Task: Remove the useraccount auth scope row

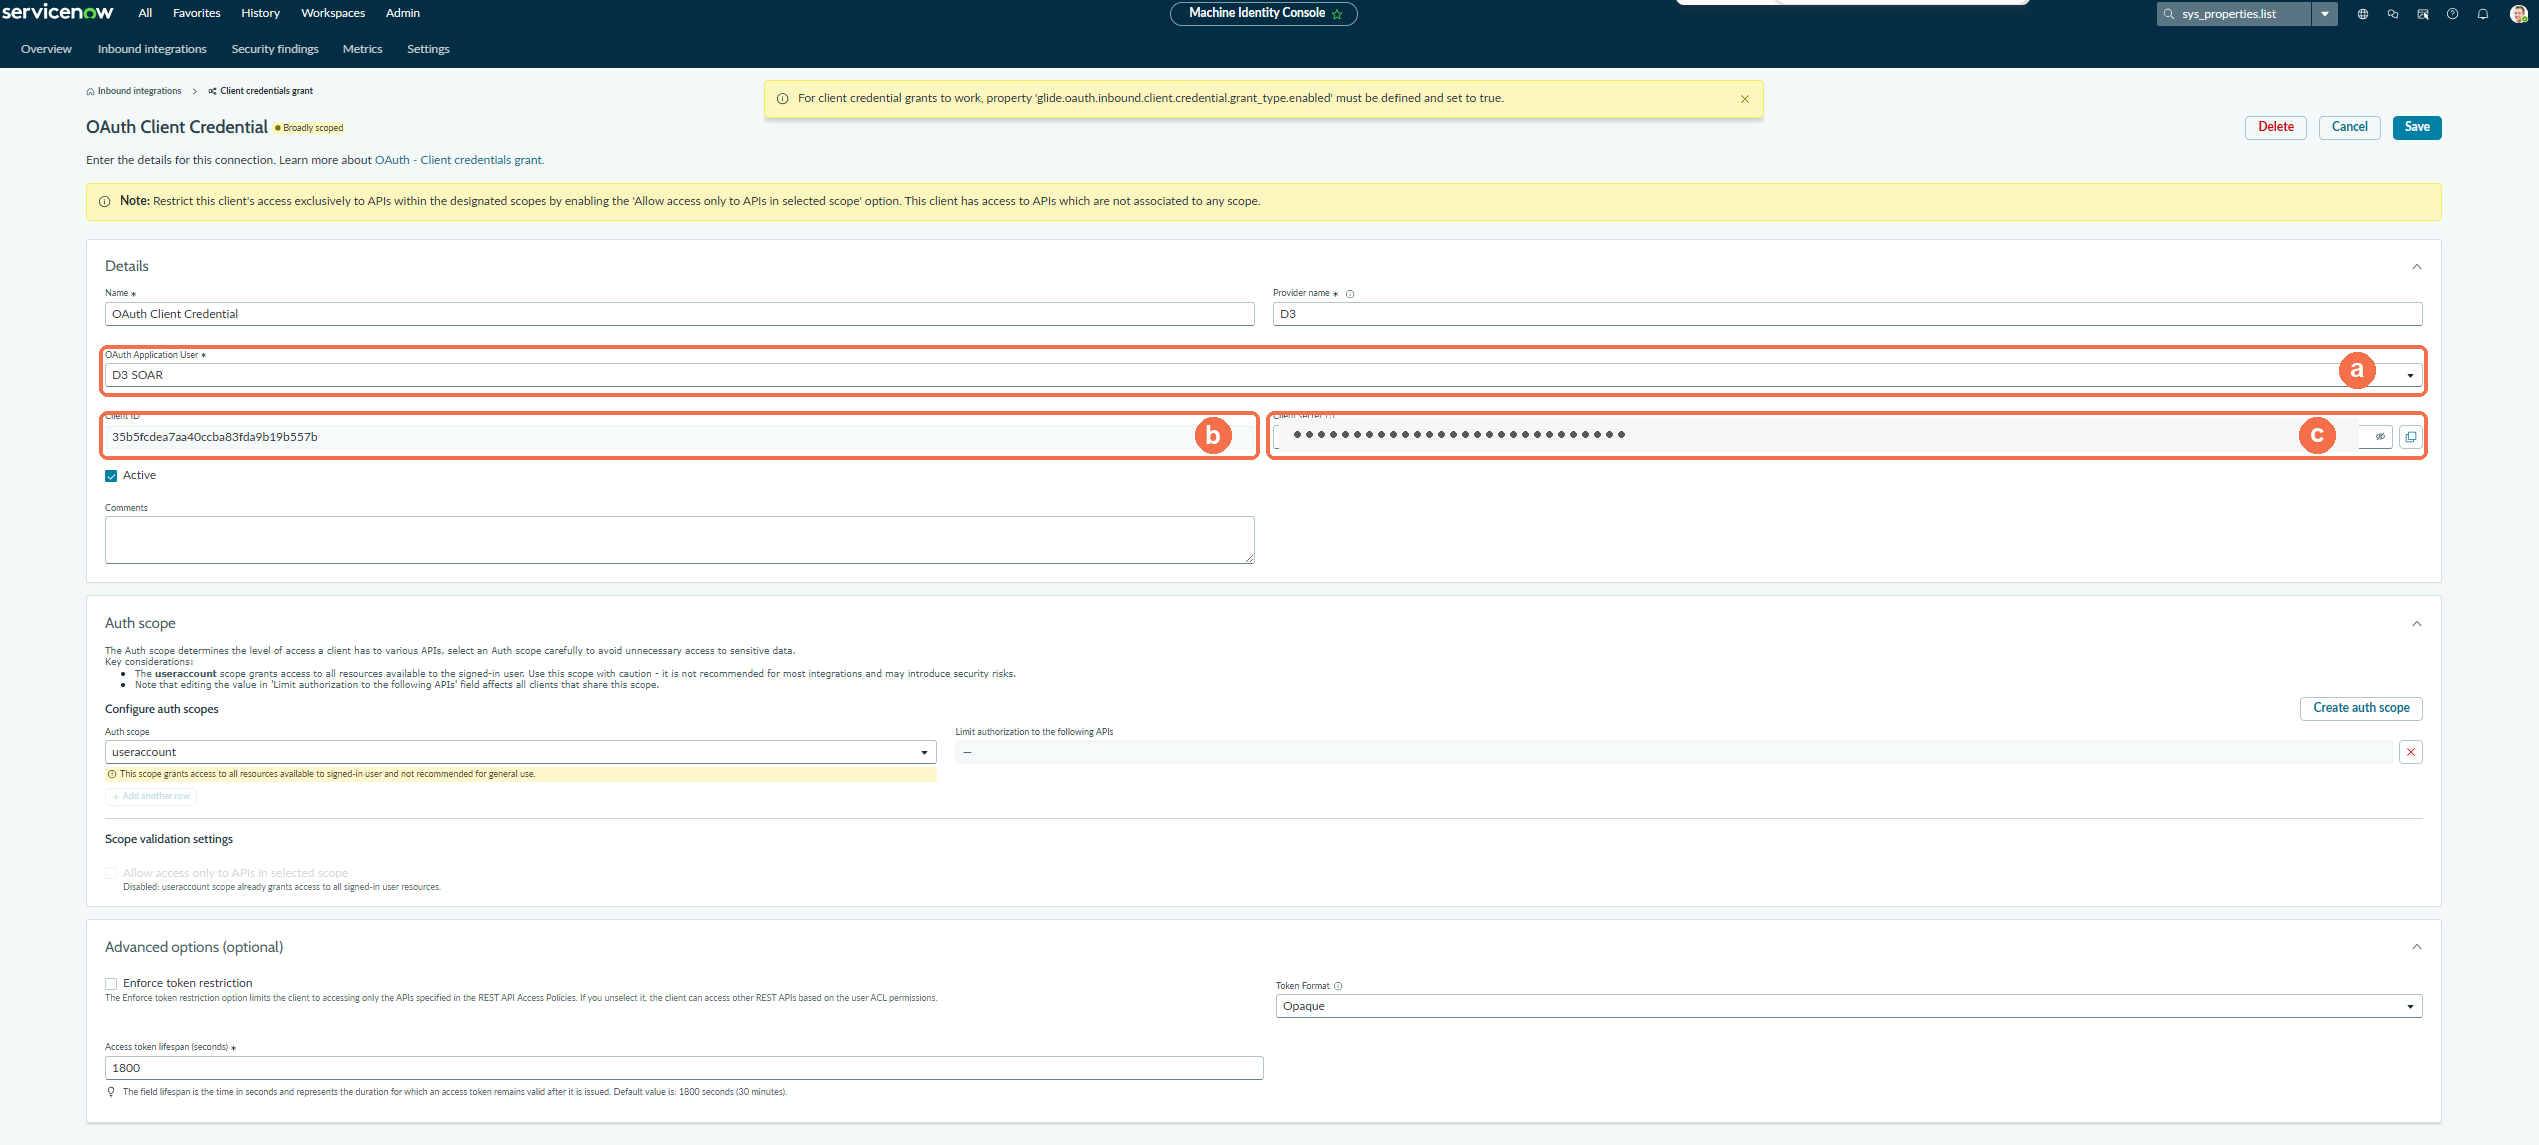Action: (2411, 752)
